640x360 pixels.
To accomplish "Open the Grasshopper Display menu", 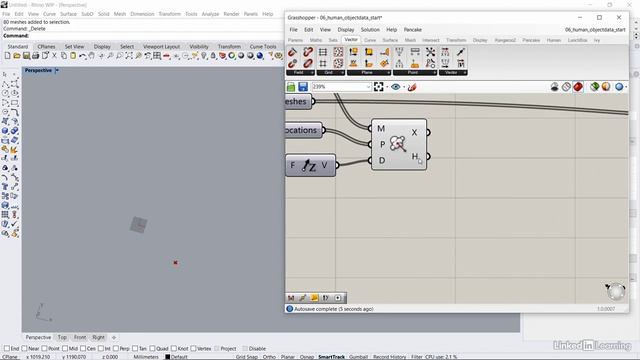I will (x=346, y=30).
